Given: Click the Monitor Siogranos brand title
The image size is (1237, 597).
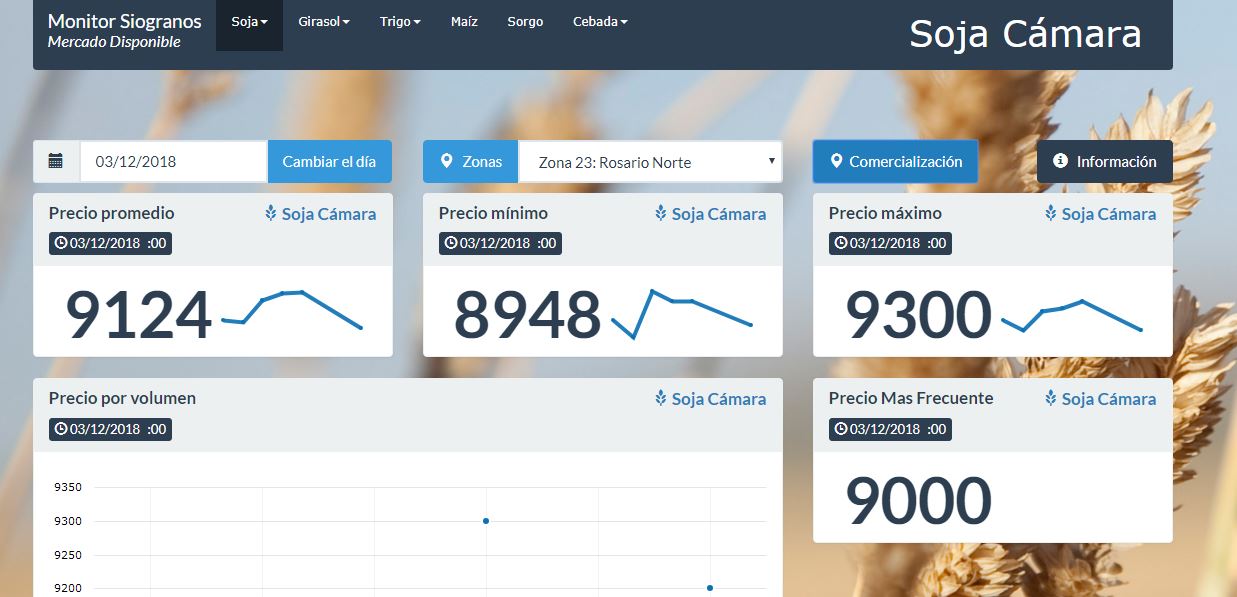Looking at the screenshot, I should point(124,21).
